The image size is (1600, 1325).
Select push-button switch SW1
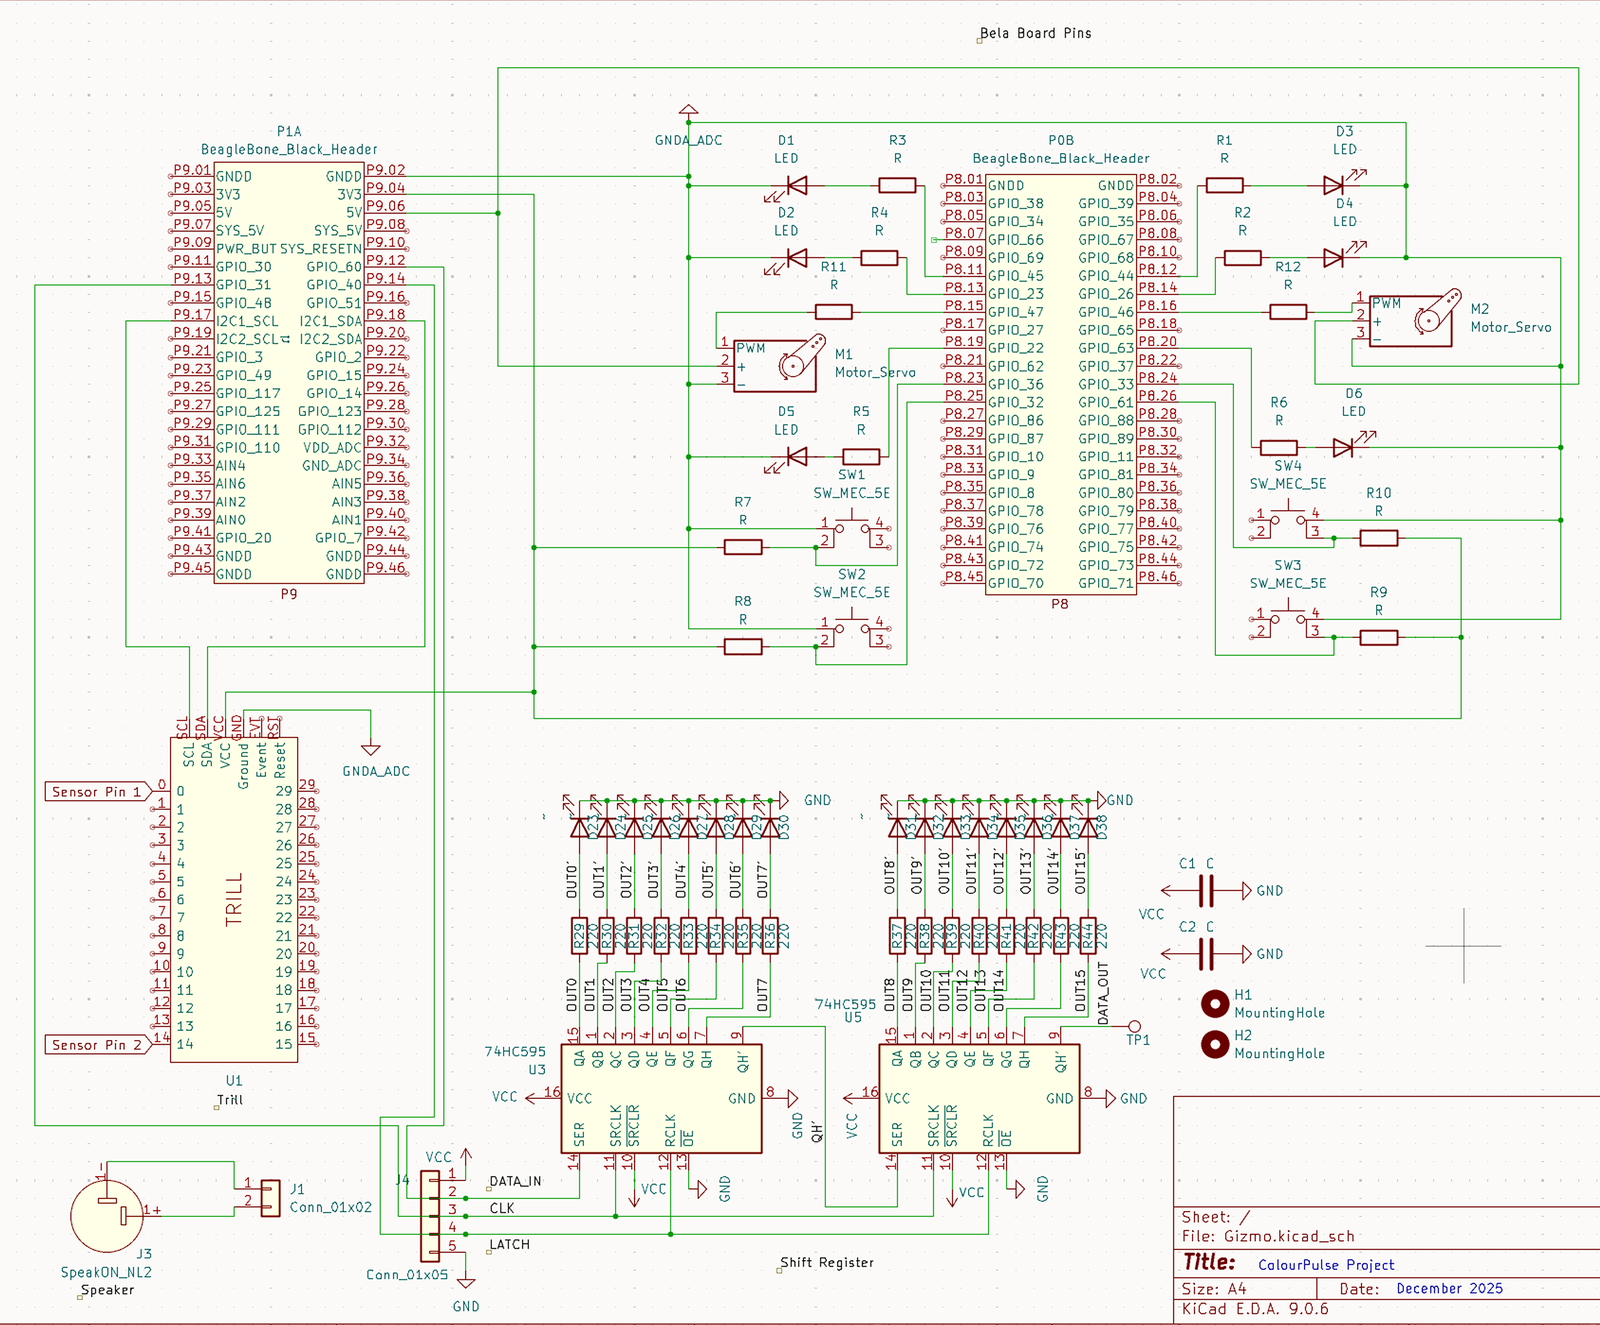tap(852, 529)
